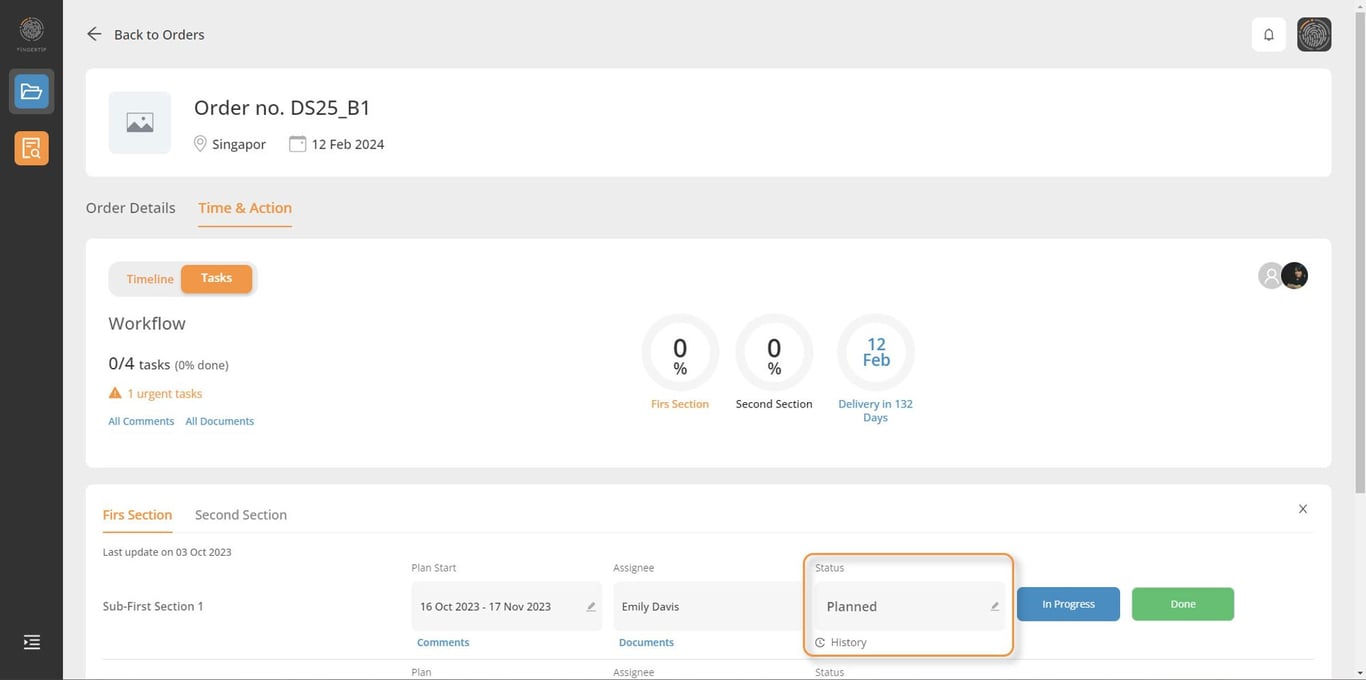This screenshot has height=680, width=1366.
Task: Click the pencil icon in Status field
Action: [x=994, y=607]
